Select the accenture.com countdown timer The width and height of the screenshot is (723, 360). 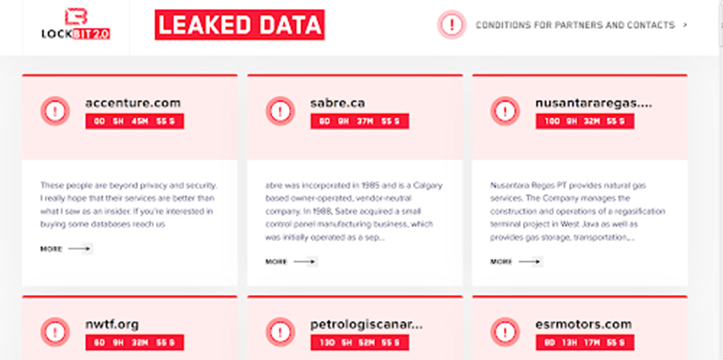click(x=135, y=122)
